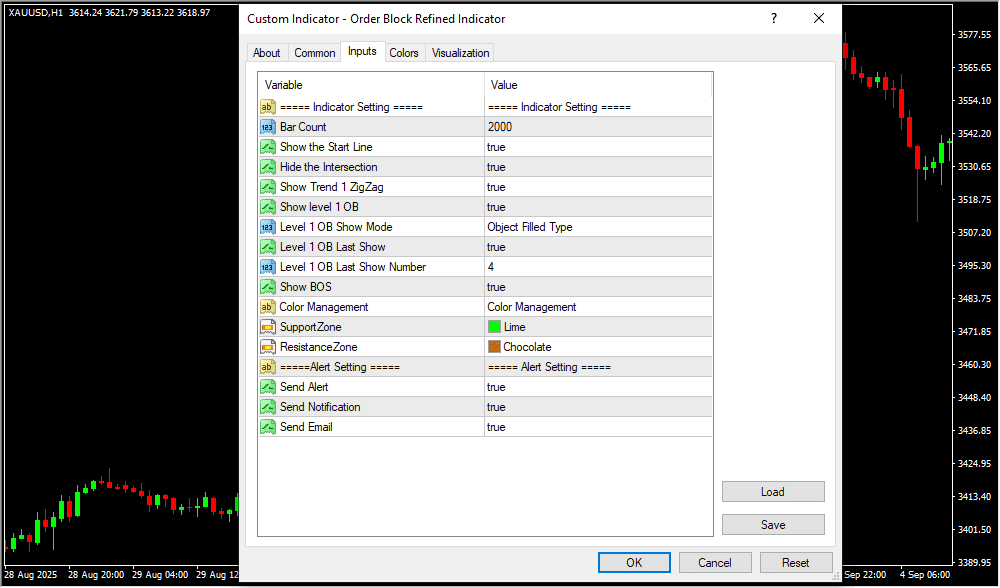Click the Color Management string type icon
Viewport: 1000px width, 588px height.
click(x=267, y=307)
